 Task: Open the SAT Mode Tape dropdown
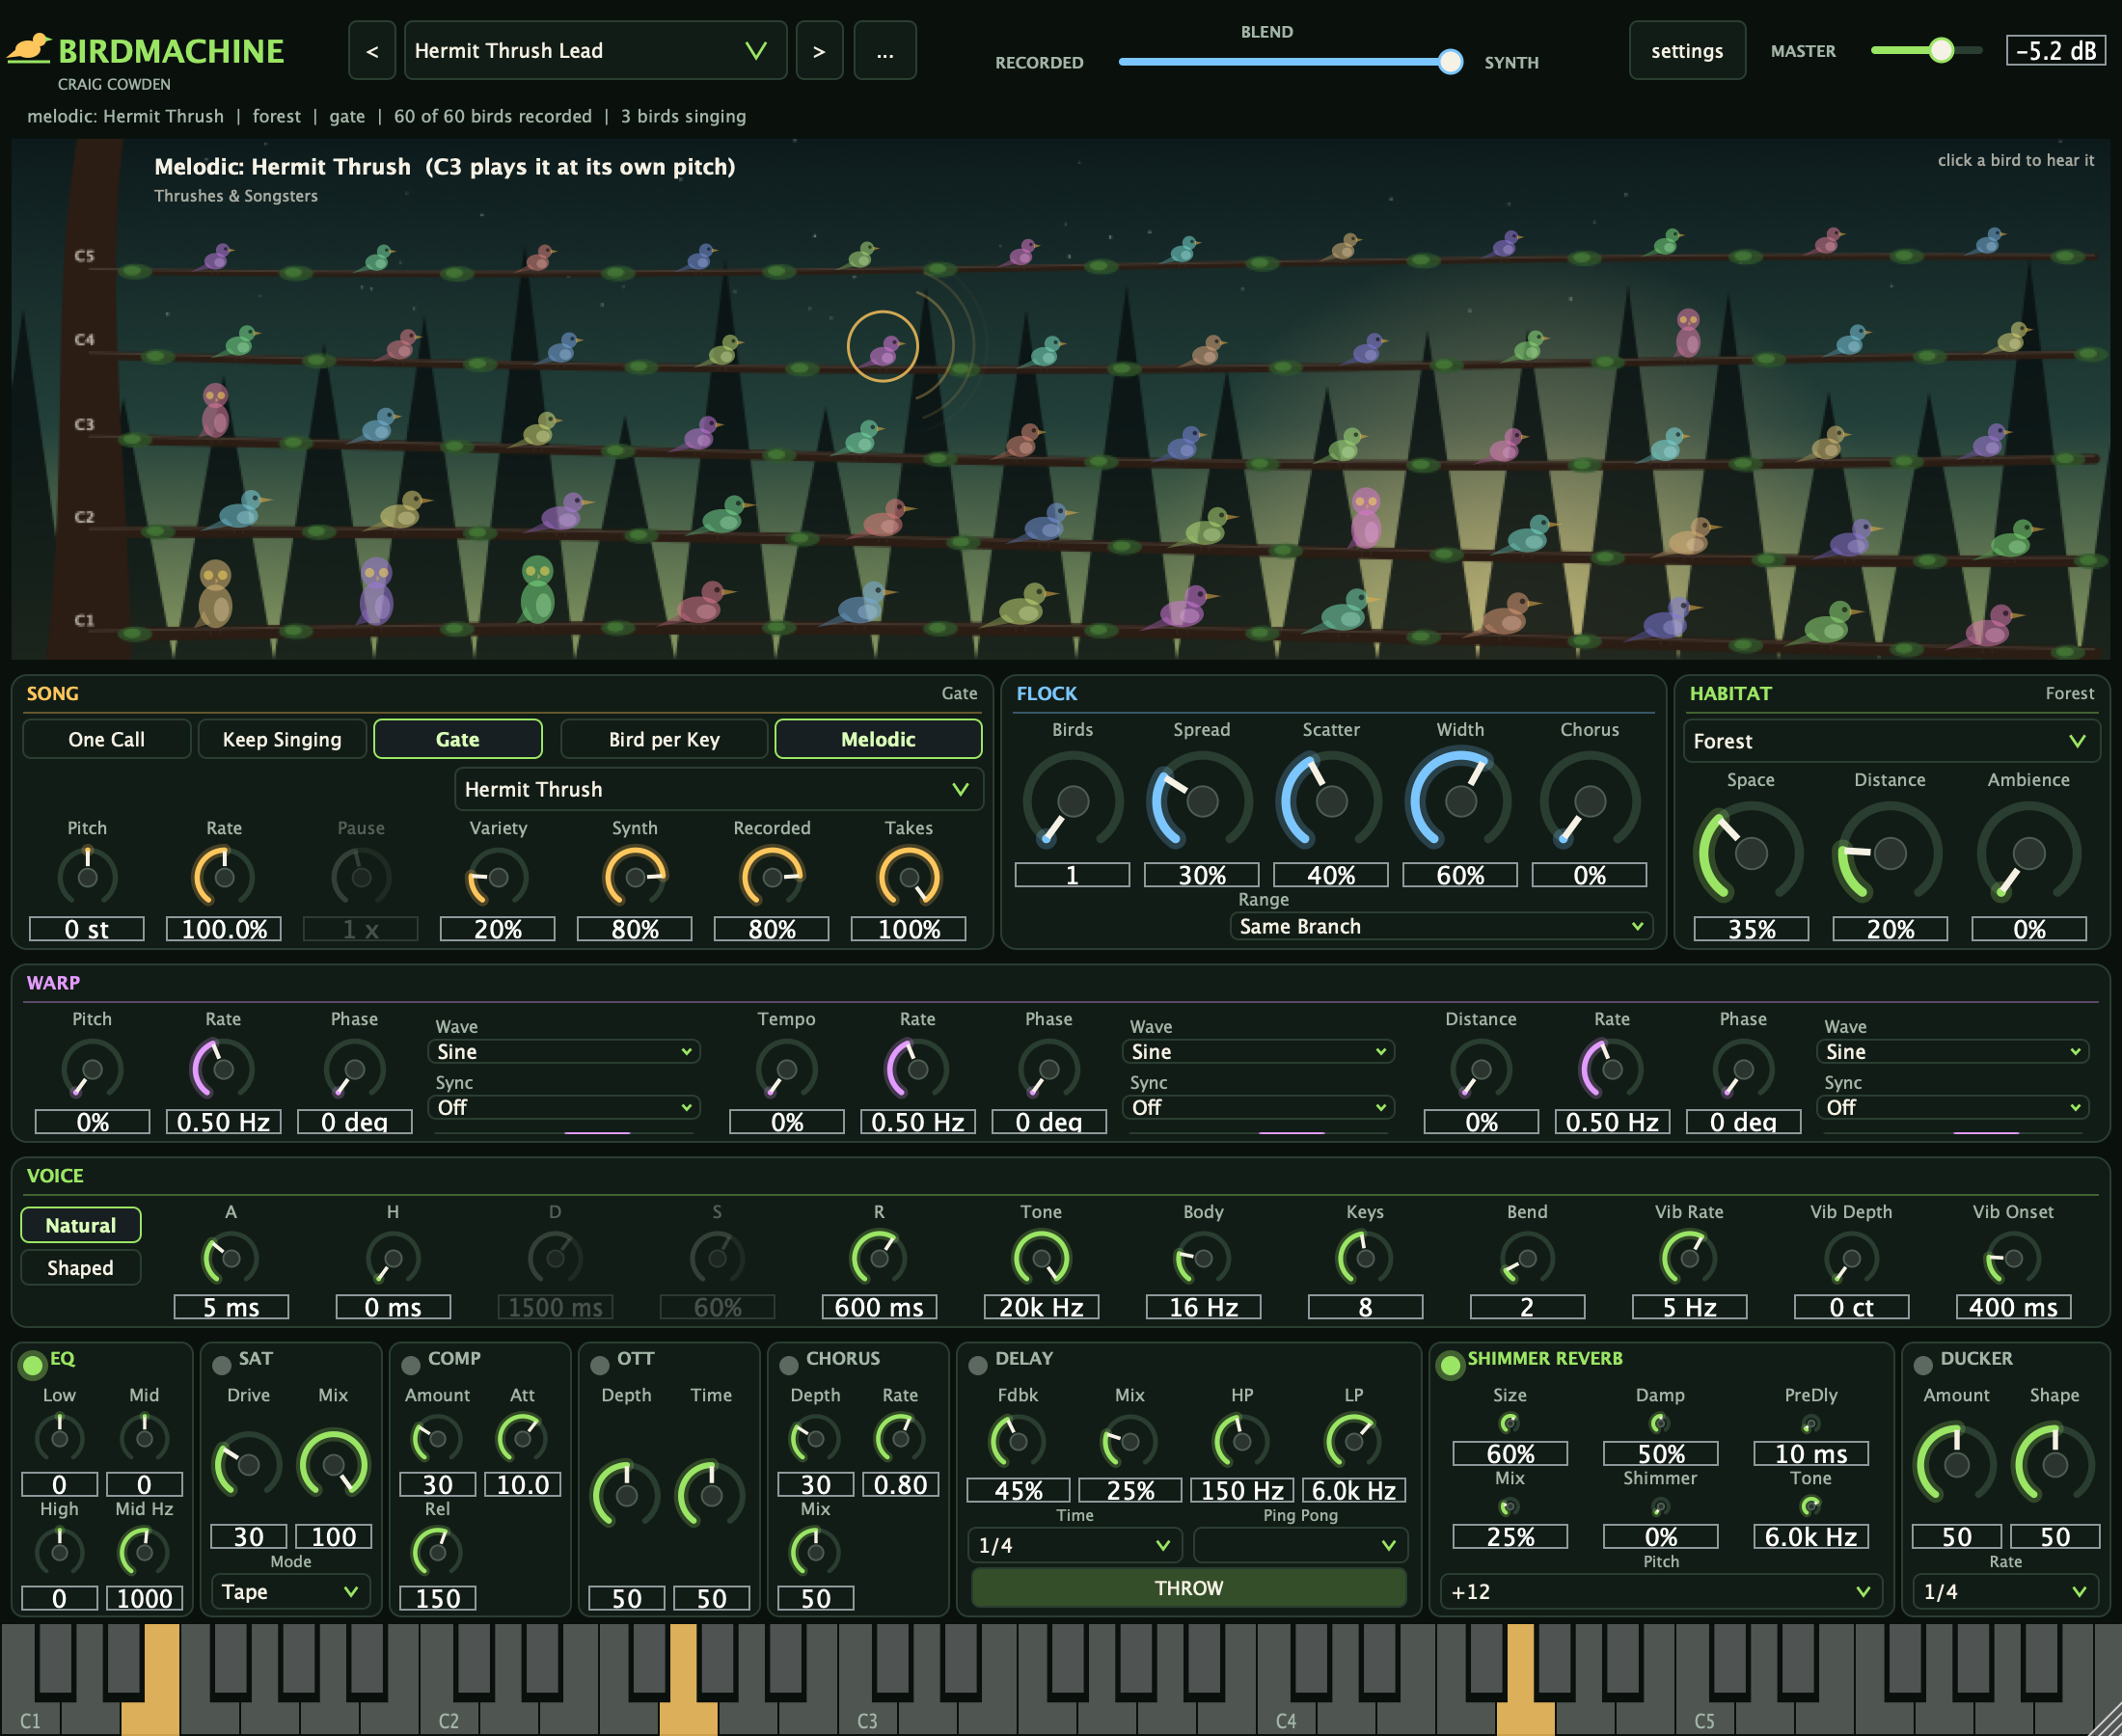pyautogui.click(x=290, y=1591)
